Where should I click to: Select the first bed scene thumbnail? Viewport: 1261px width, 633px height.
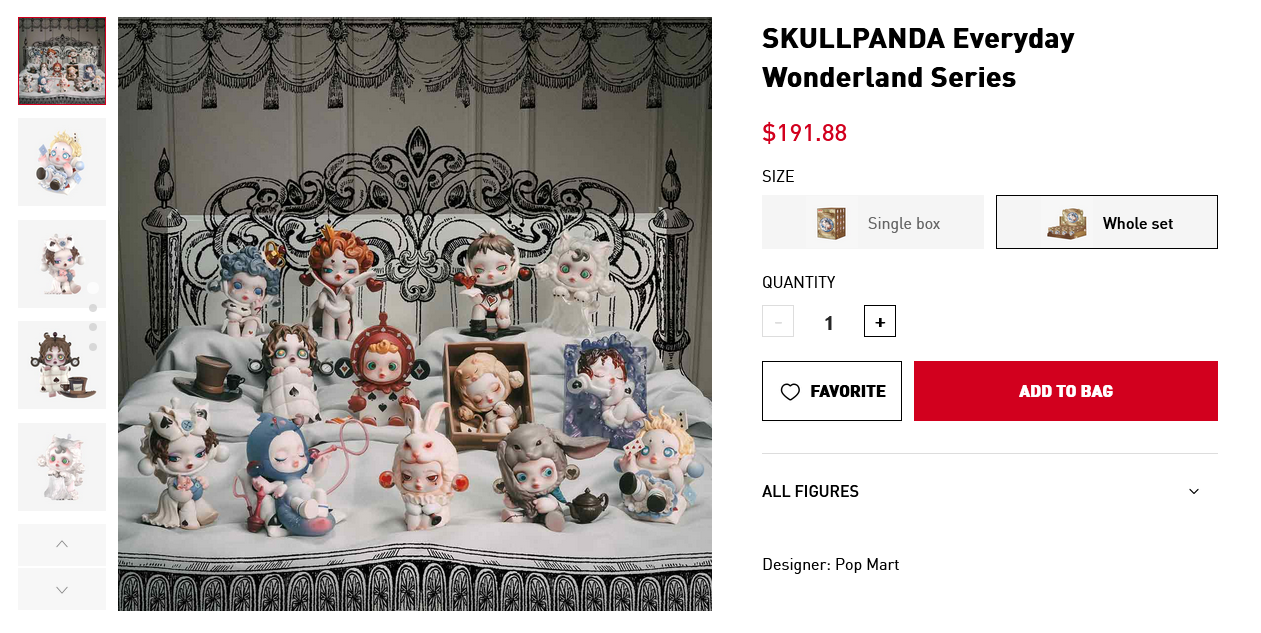pyautogui.click(x=62, y=61)
